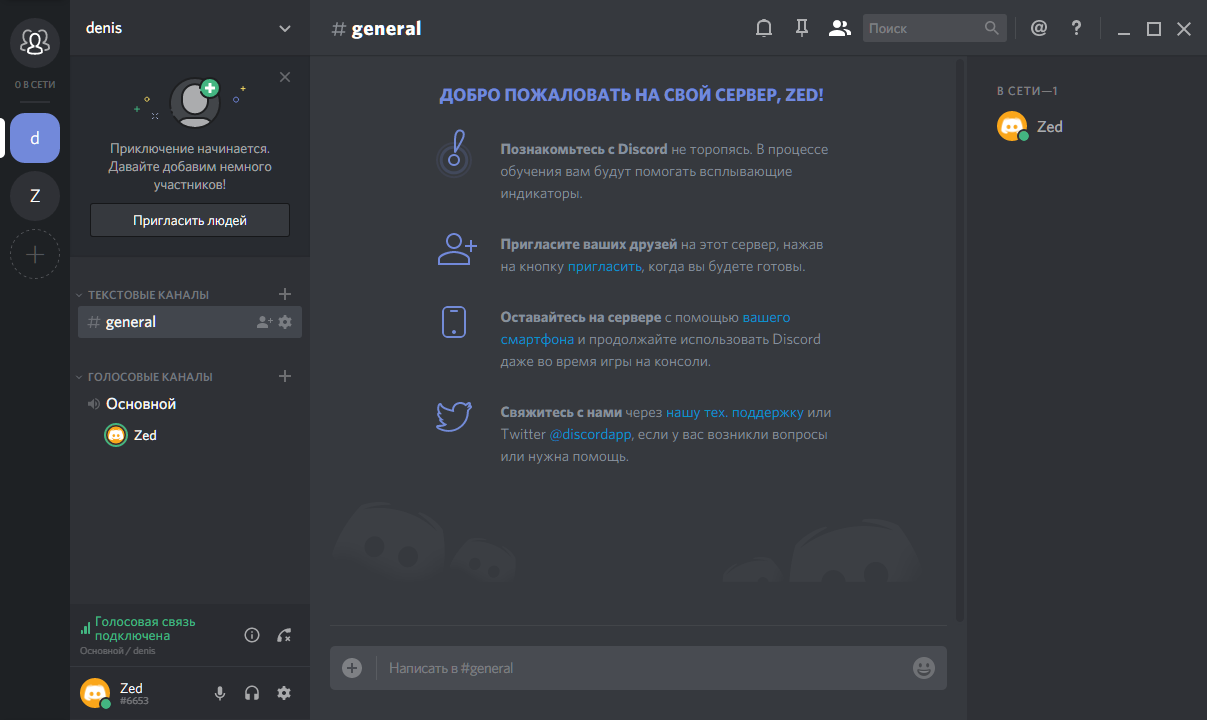Select the #general text channel

(x=190, y=322)
